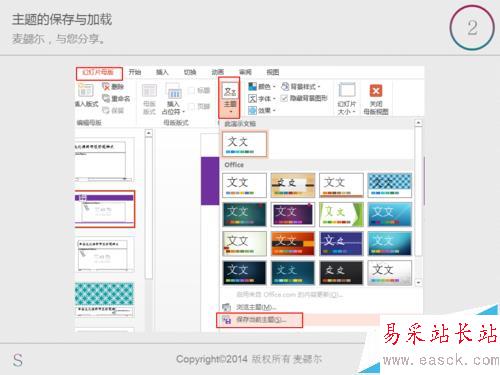This screenshot has height=375, width=500.
Task: Switch to the Animations (动画) tab
Action: tap(218, 72)
